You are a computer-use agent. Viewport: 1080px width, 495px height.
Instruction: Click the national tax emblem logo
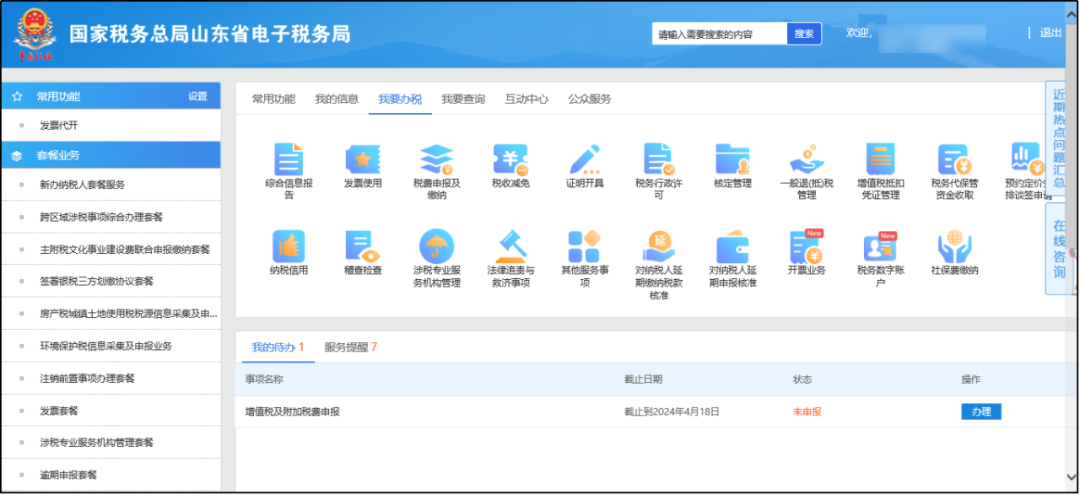tap(34, 34)
